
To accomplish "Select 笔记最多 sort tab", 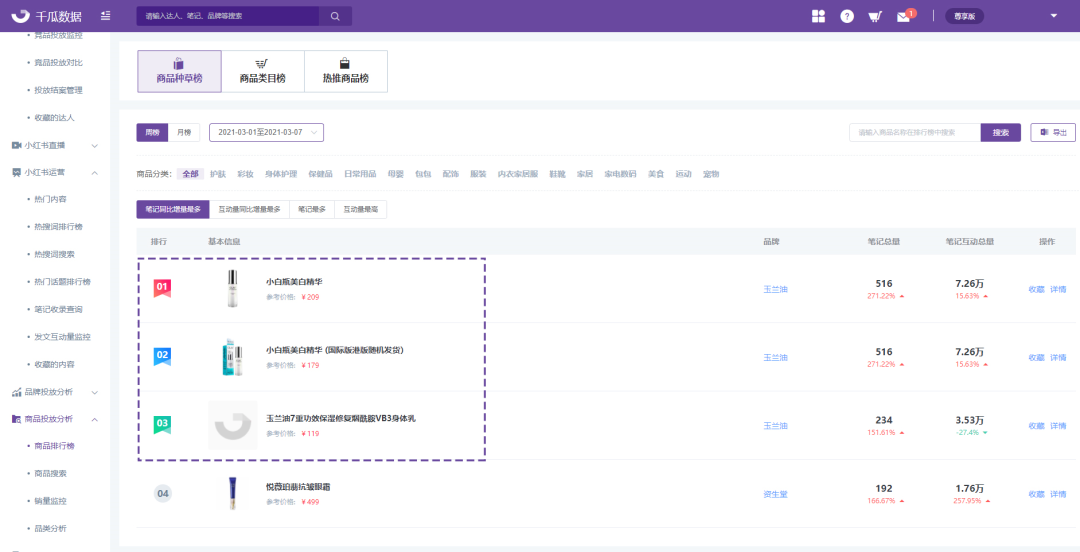I will point(311,209).
